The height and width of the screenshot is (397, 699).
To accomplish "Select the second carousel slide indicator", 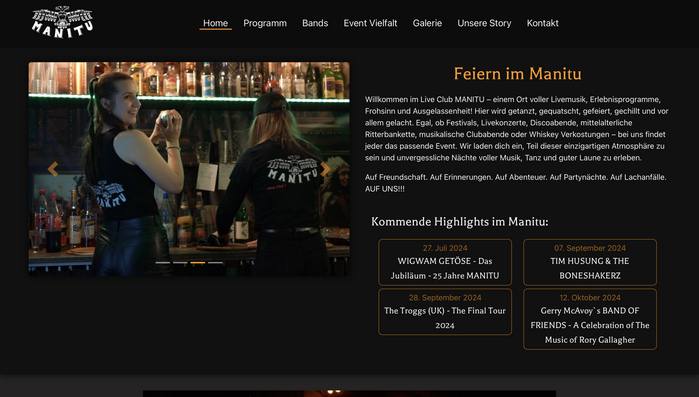I will (x=180, y=262).
